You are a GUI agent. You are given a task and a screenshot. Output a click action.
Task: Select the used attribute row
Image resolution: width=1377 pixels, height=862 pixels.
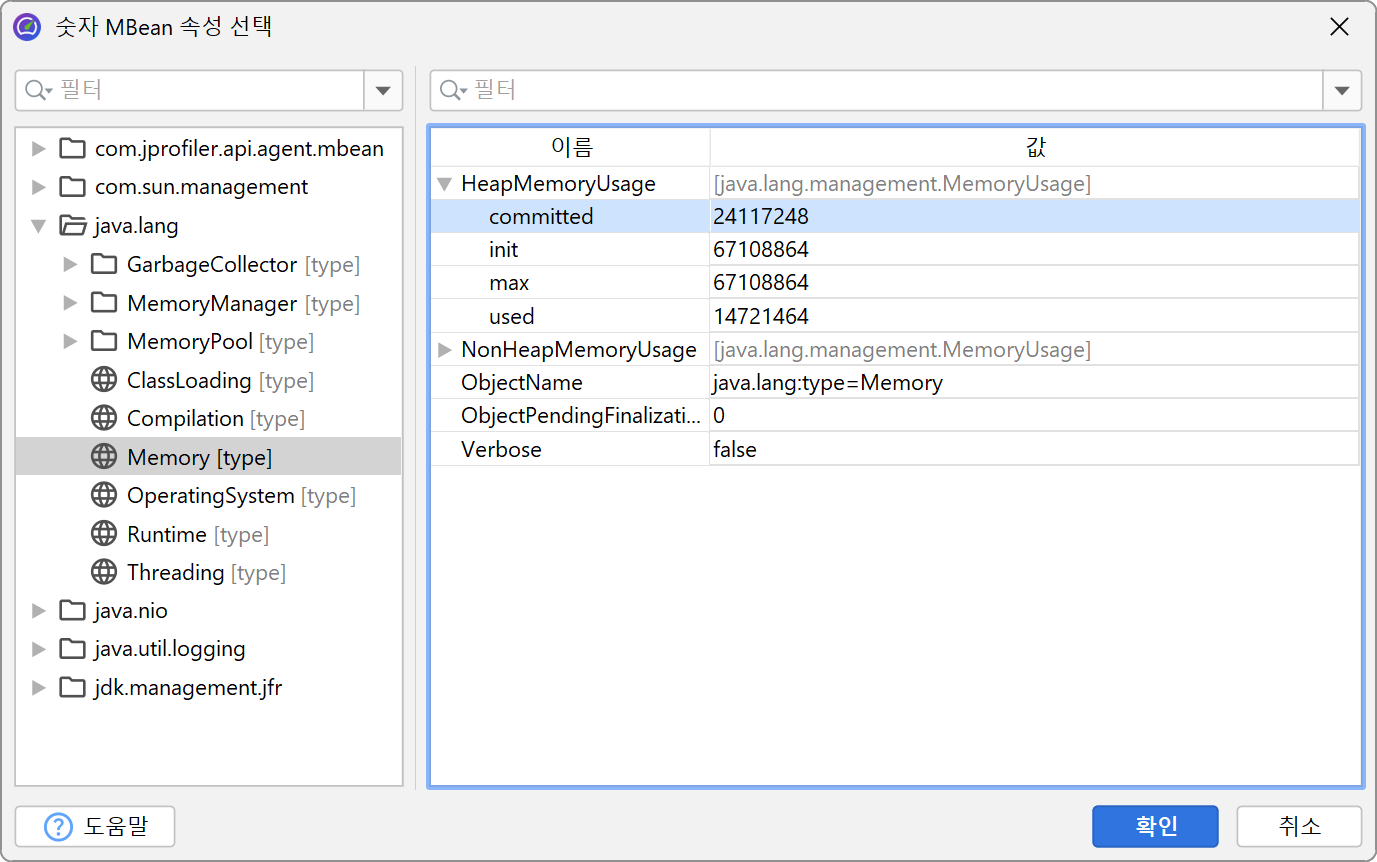[512, 317]
